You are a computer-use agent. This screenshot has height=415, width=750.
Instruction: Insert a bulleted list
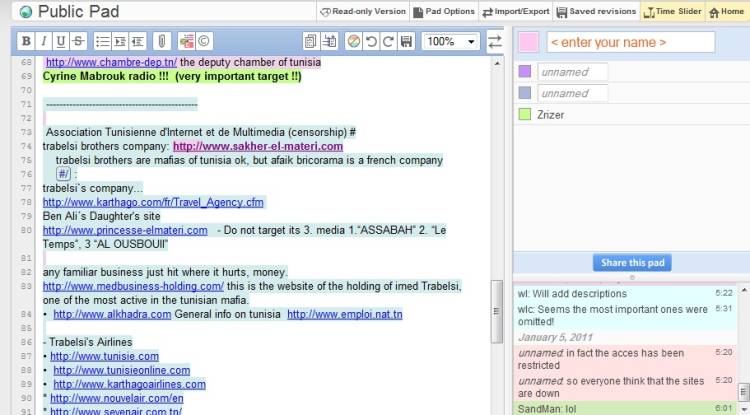[x=103, y=42]
